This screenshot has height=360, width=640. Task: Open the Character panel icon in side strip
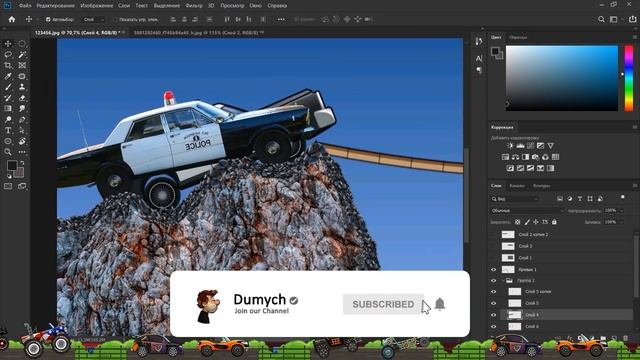[x=479, y=58]
